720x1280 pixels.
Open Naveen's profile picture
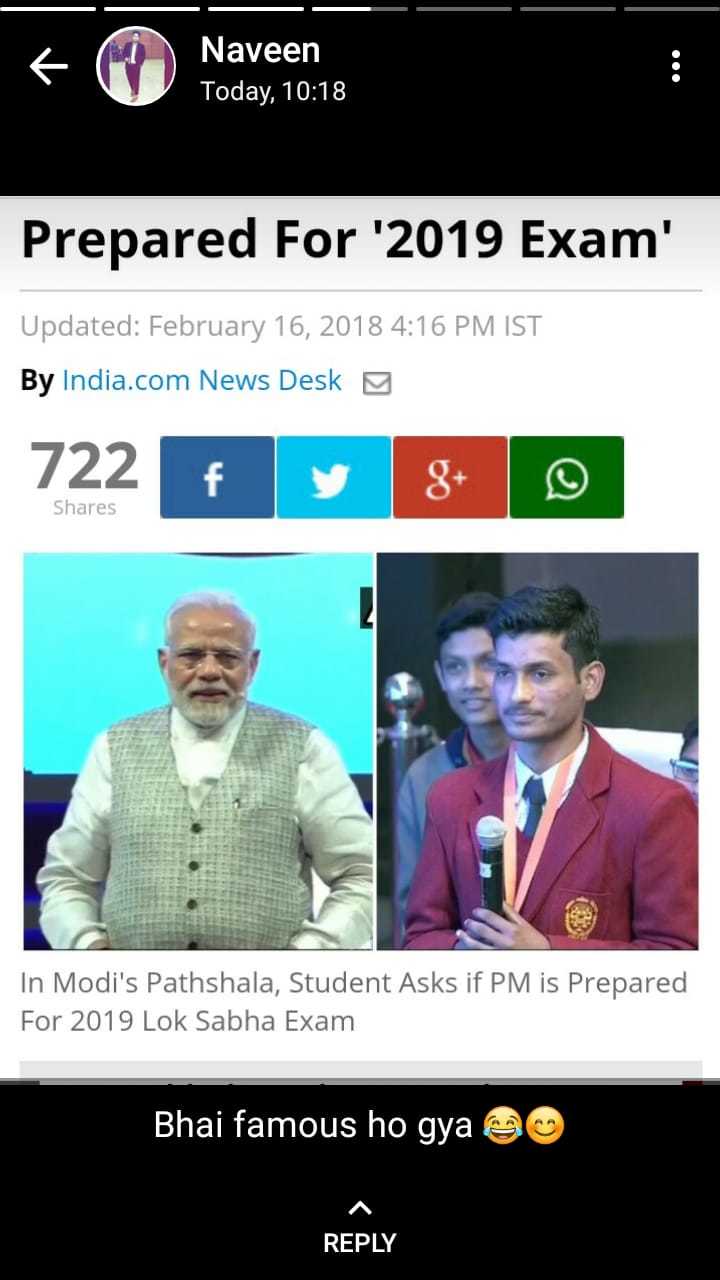(x=136, y=66)
